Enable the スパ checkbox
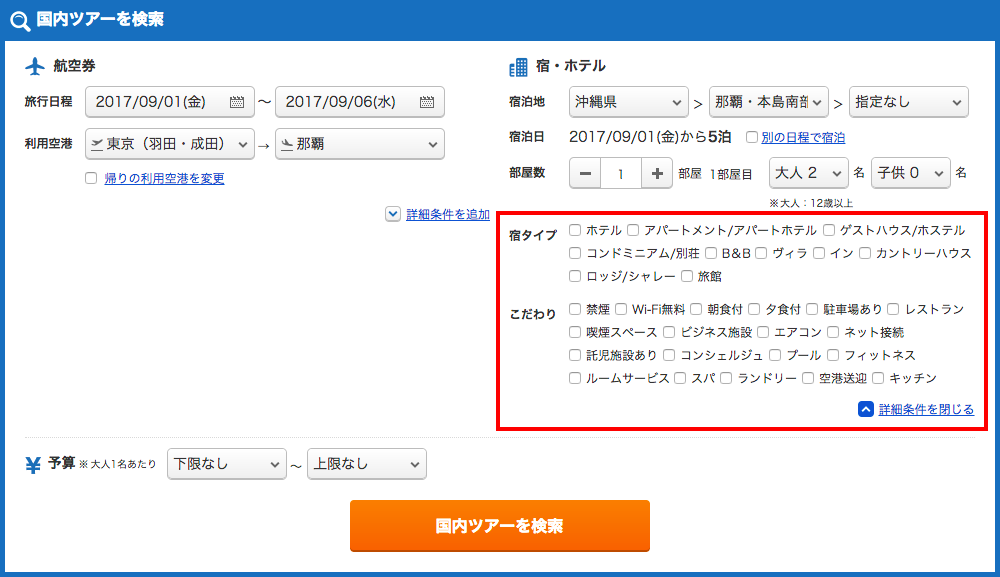The image size is (1000, 577). tap(680, 378)
